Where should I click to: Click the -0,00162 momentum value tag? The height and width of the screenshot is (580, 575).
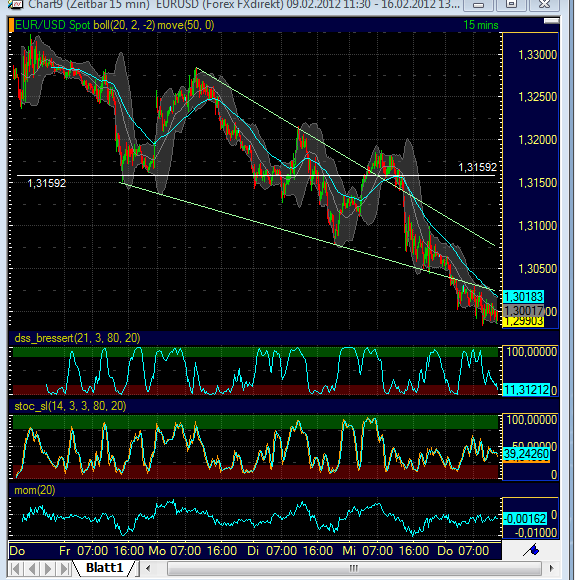point(525,519)
